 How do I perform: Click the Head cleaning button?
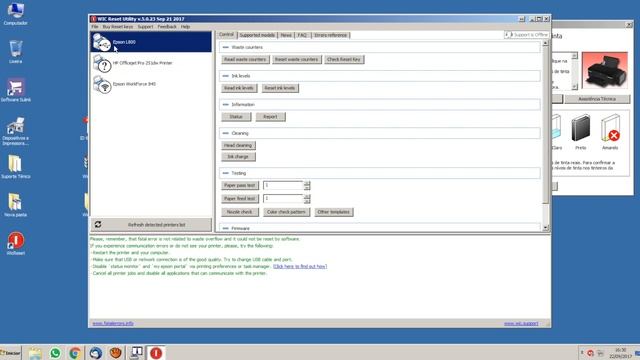point(238,145)
